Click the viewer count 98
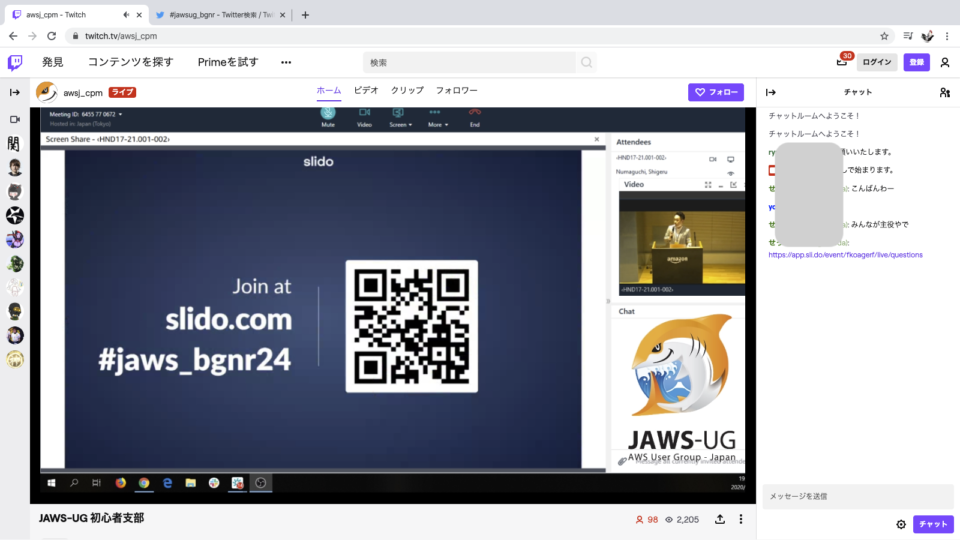The image size is (960, 540). pyautogui.click(x=647, y=519)
